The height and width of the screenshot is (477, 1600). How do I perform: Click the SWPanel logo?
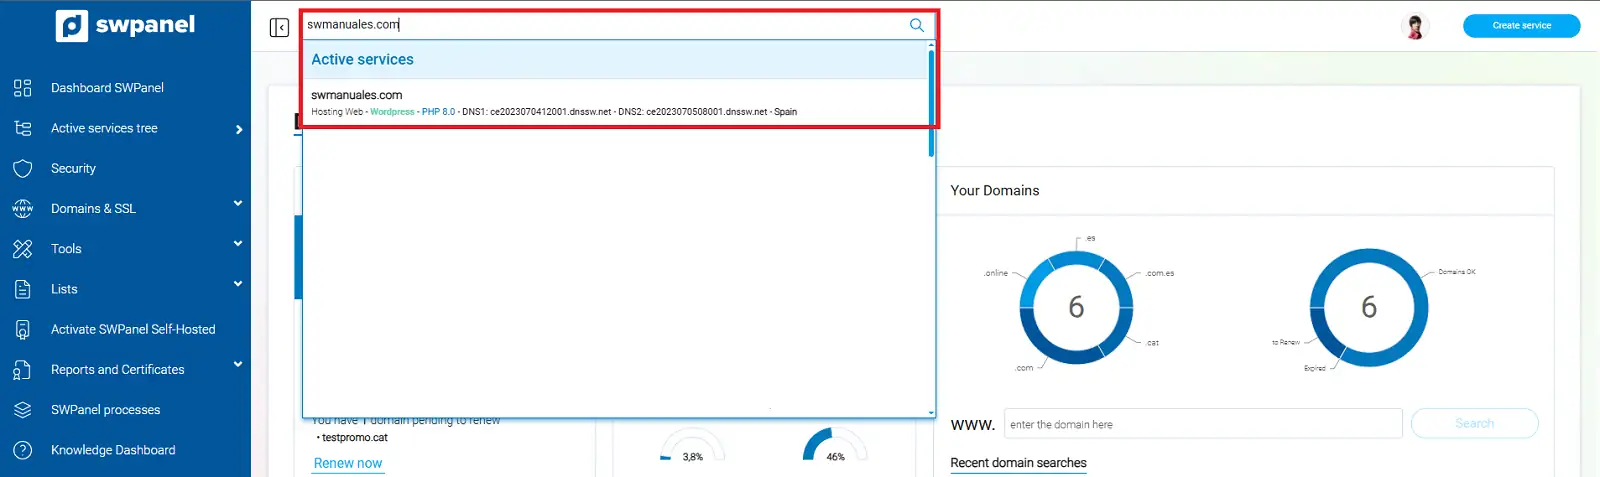pos(126,26)
